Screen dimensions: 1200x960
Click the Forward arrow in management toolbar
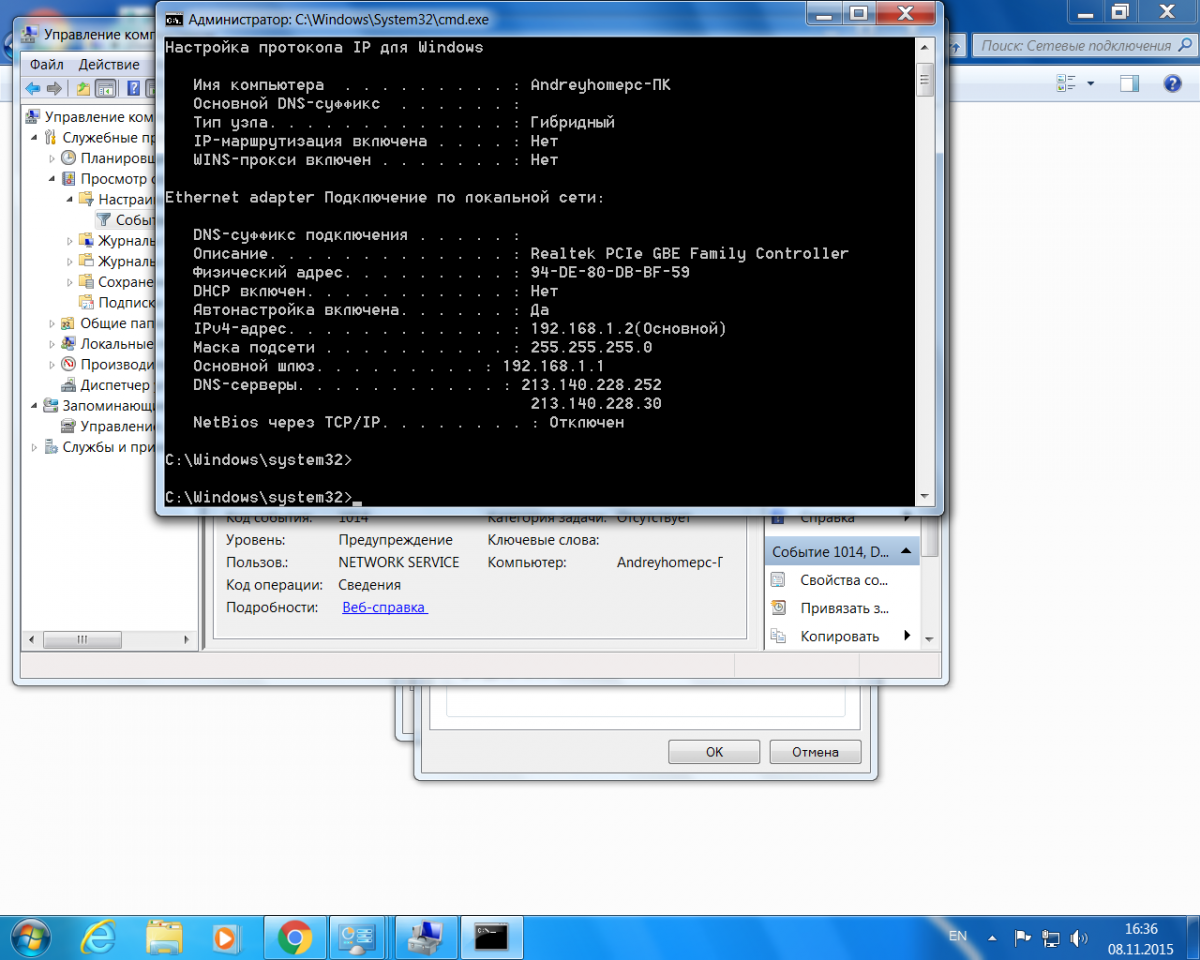[54, 88]
